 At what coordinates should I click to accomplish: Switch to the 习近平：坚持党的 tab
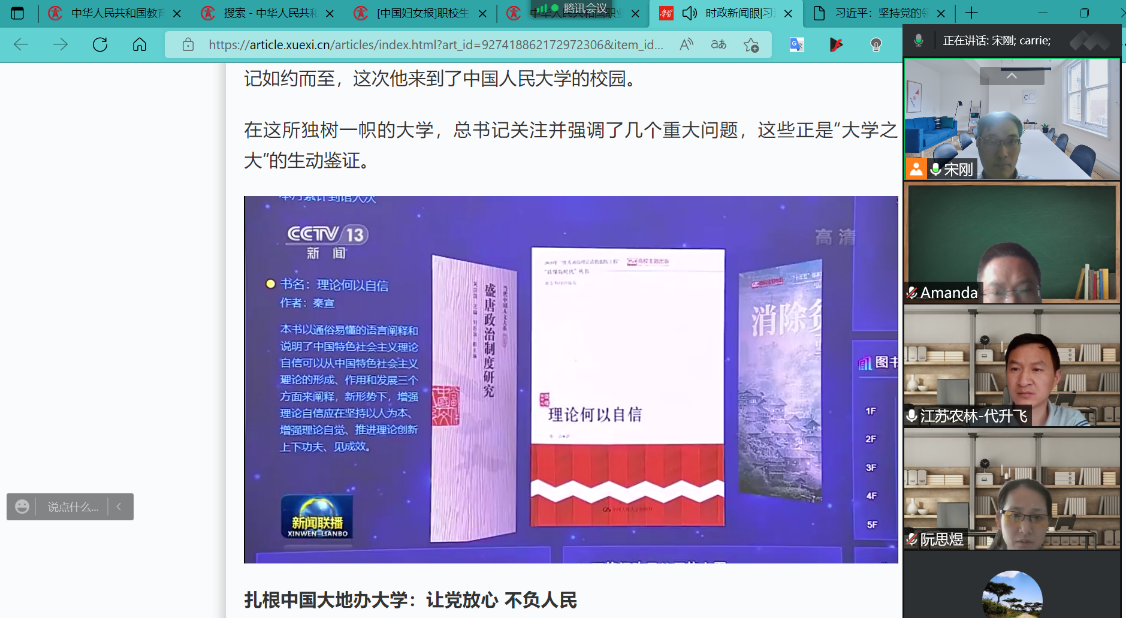coord(875,13)
